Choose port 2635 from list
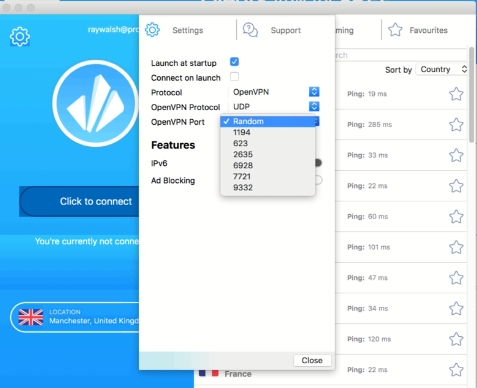 268,154
